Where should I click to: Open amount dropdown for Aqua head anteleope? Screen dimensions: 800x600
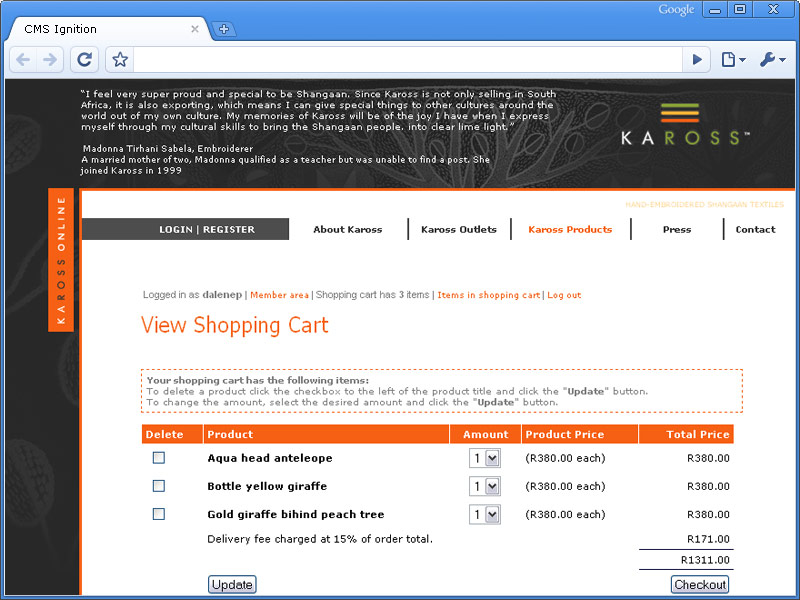[485, 458]
